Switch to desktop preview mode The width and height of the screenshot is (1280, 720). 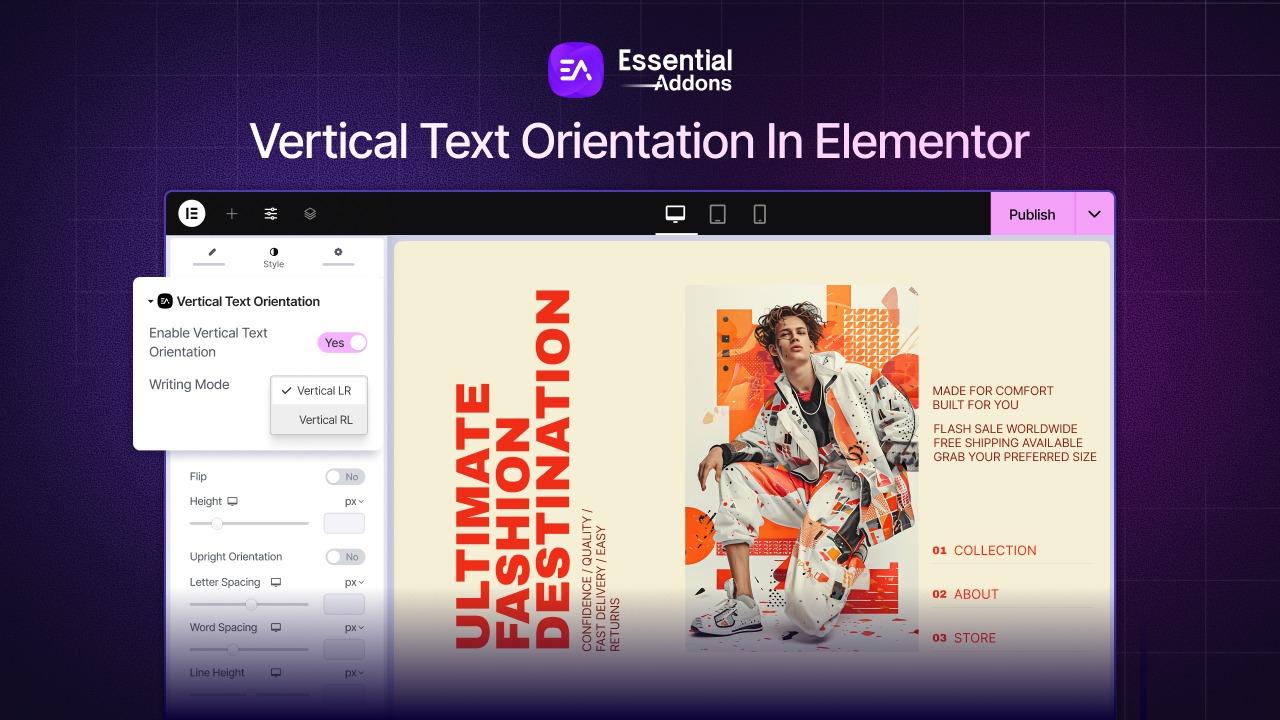point(675,212)
